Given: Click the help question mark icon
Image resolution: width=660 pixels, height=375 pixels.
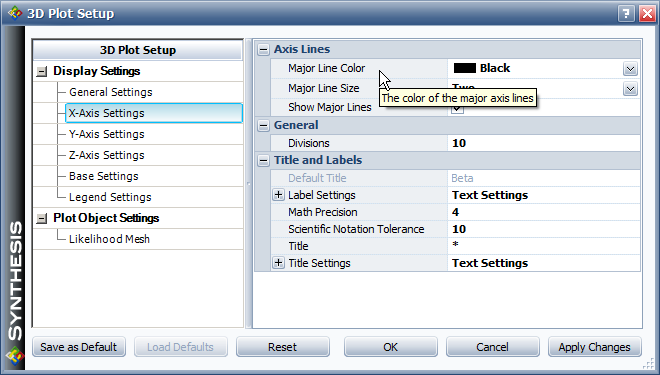Looking at the screenshot, I should pyautogui.click(x=626, y=13).
